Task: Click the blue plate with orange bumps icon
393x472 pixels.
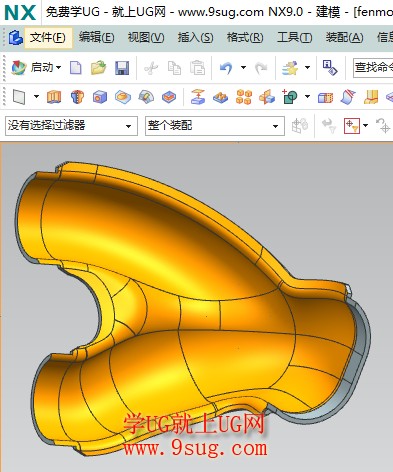Action: (x=221, y=97)
